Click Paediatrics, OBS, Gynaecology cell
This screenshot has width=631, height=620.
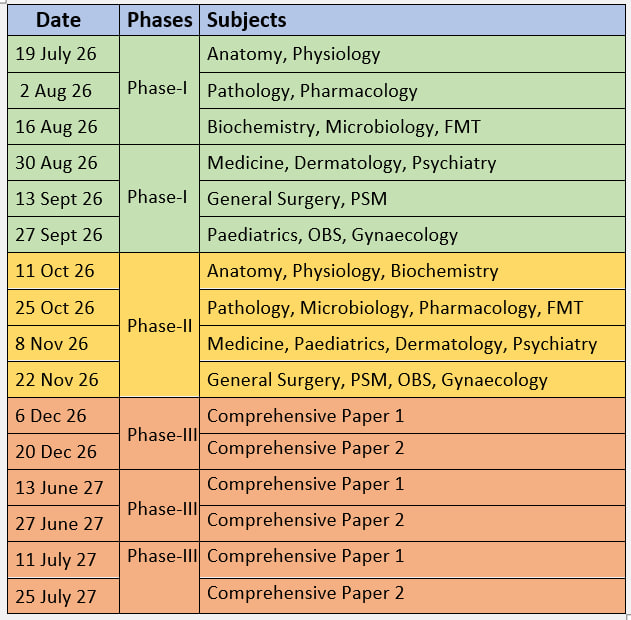click(412, 235)
